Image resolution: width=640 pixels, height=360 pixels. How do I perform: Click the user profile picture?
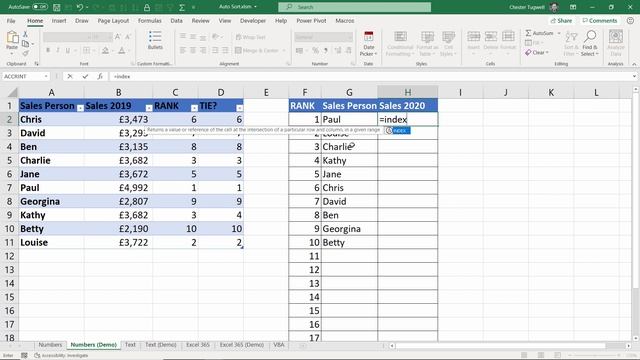(554, 7)
